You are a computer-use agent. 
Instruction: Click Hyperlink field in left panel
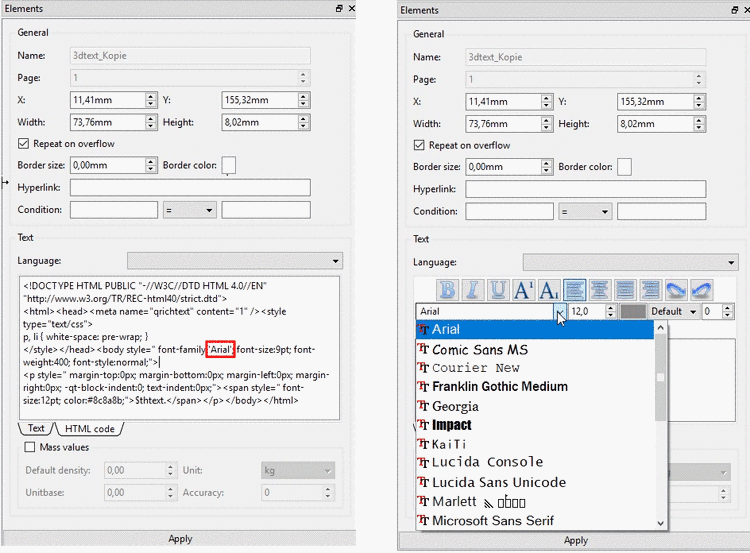pos(190,188)
